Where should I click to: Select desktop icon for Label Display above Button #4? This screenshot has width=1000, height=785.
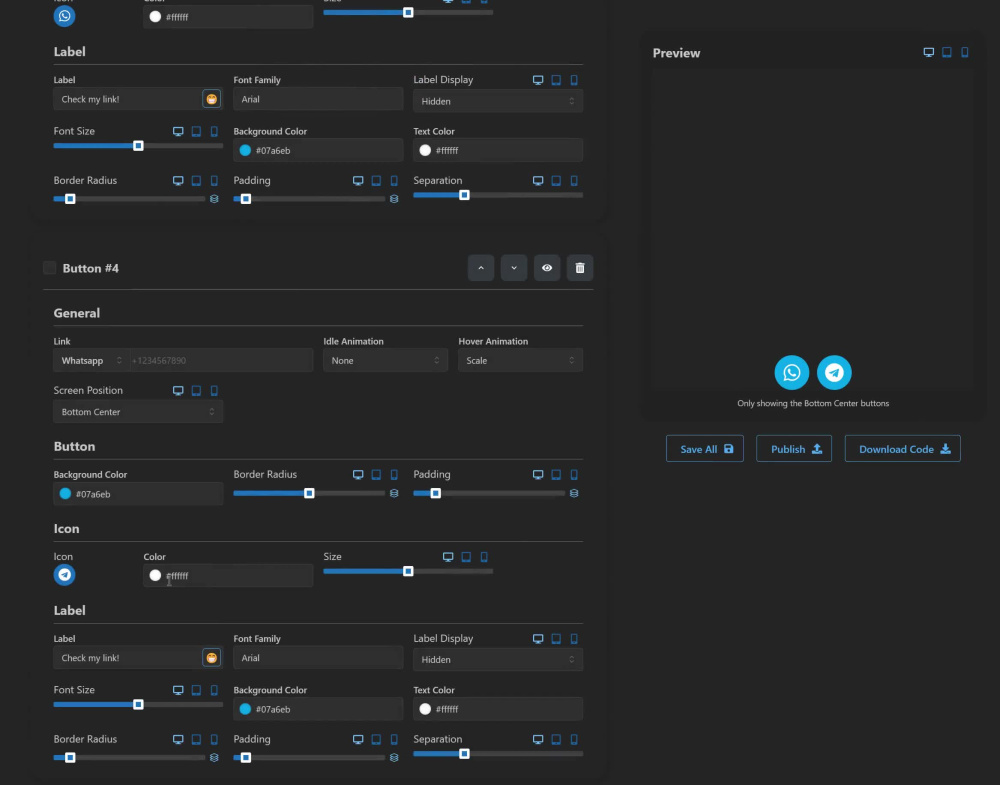538,80
